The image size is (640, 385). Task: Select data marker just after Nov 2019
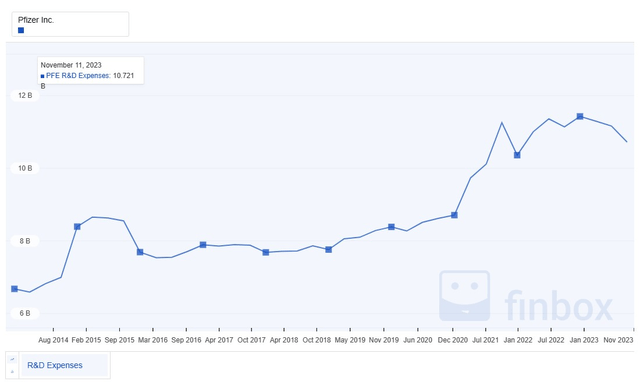click(391, 227)
